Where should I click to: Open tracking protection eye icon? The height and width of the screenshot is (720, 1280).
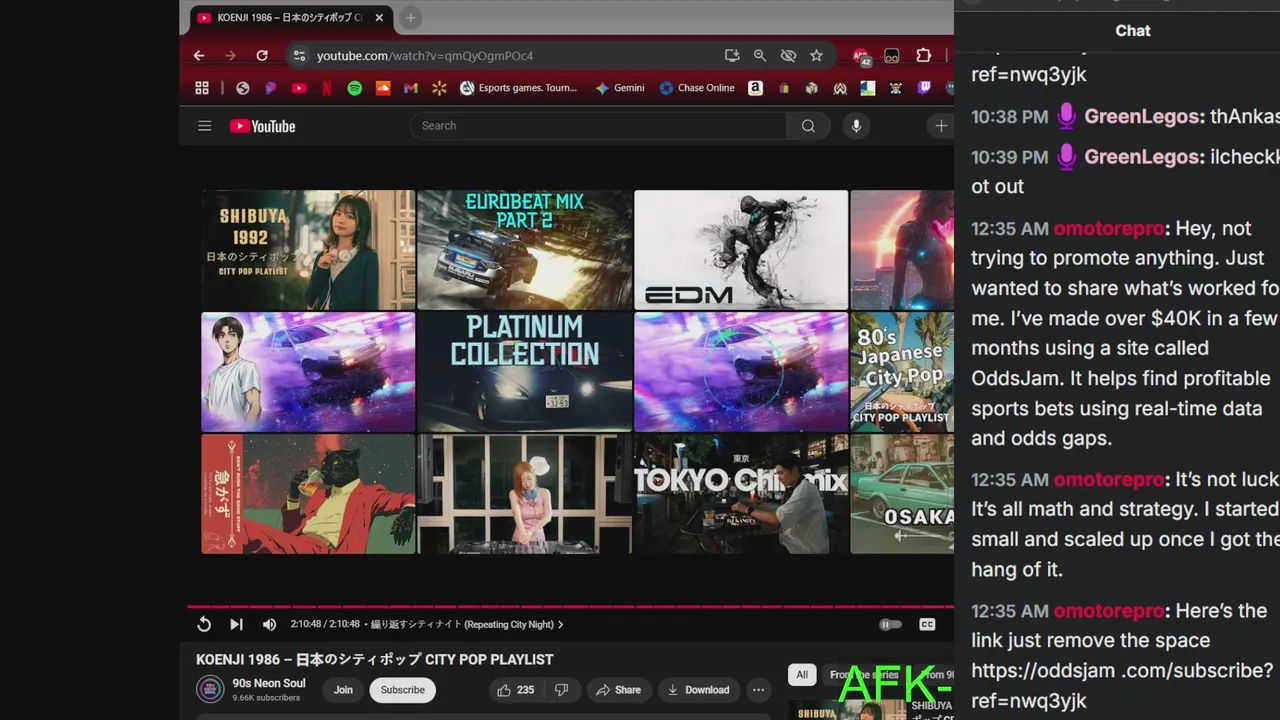tap(788, 56)
